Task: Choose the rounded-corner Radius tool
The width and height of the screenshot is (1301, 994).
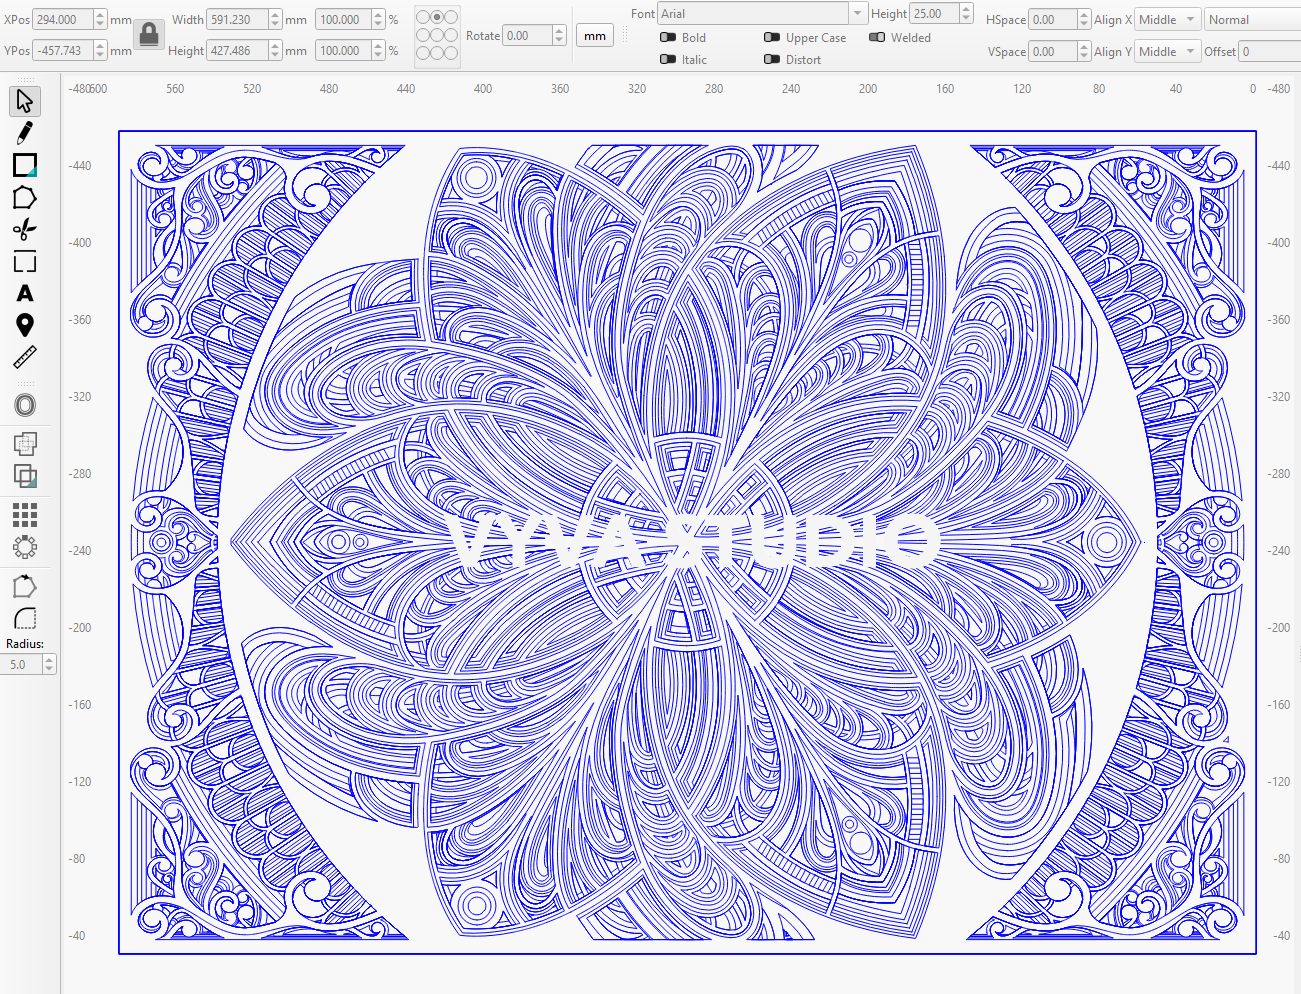Action: click(25, 619)
